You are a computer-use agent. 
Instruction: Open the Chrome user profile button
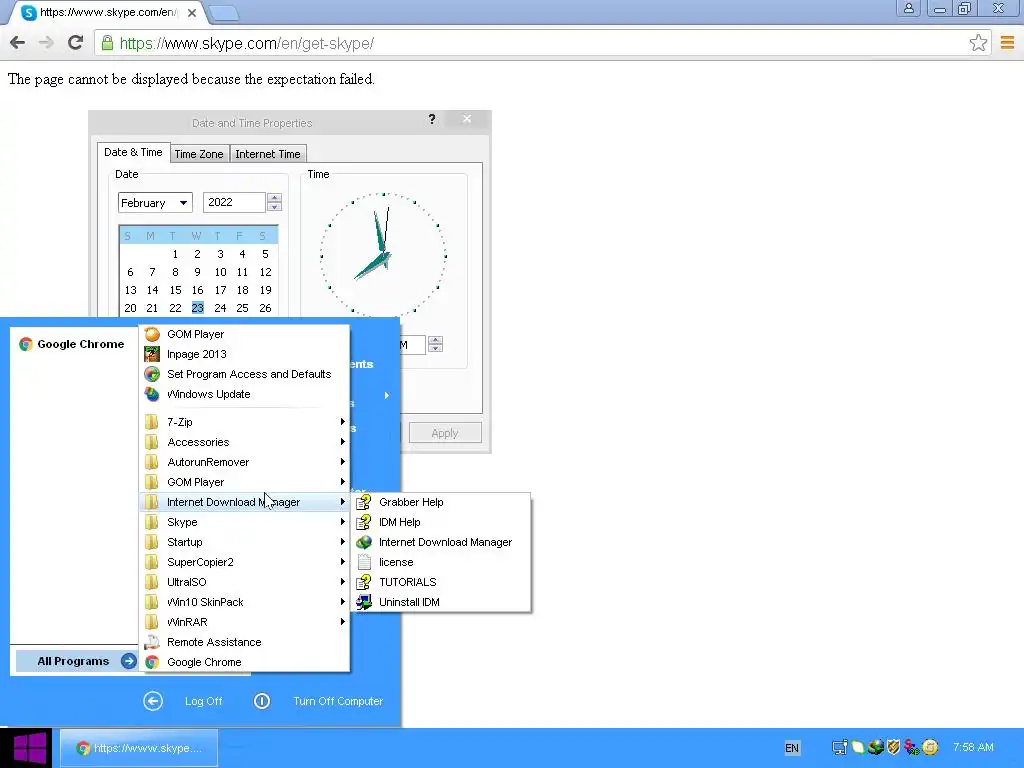(908, 8)
